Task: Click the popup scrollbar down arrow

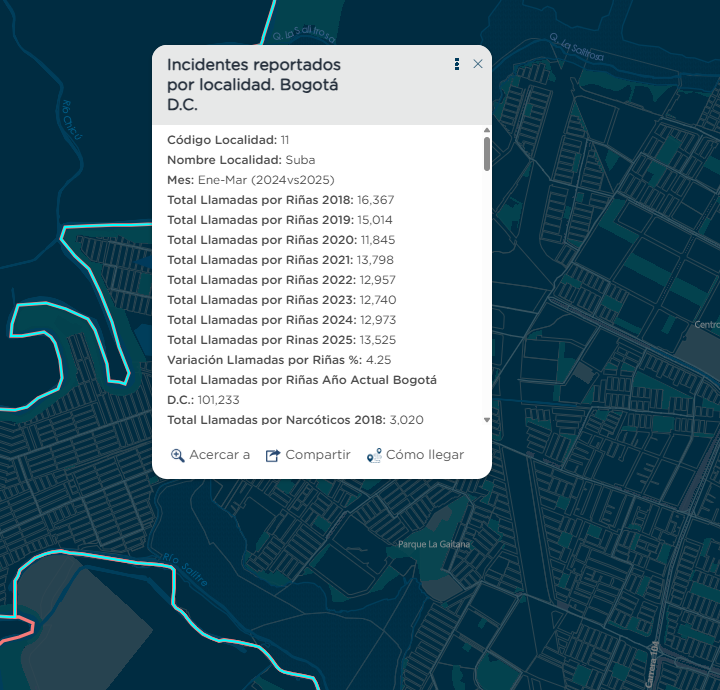Action: pyautogui.click(x=487, y=420)
